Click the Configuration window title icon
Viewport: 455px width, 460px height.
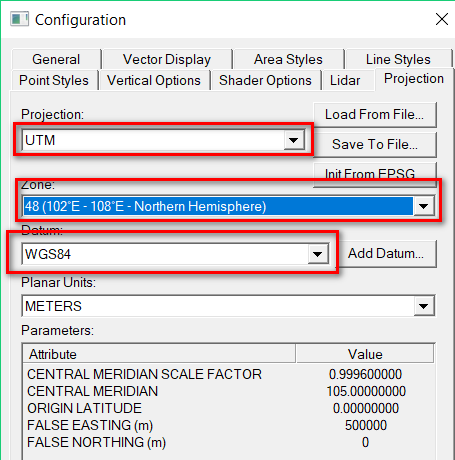click(x=20, y=19)
